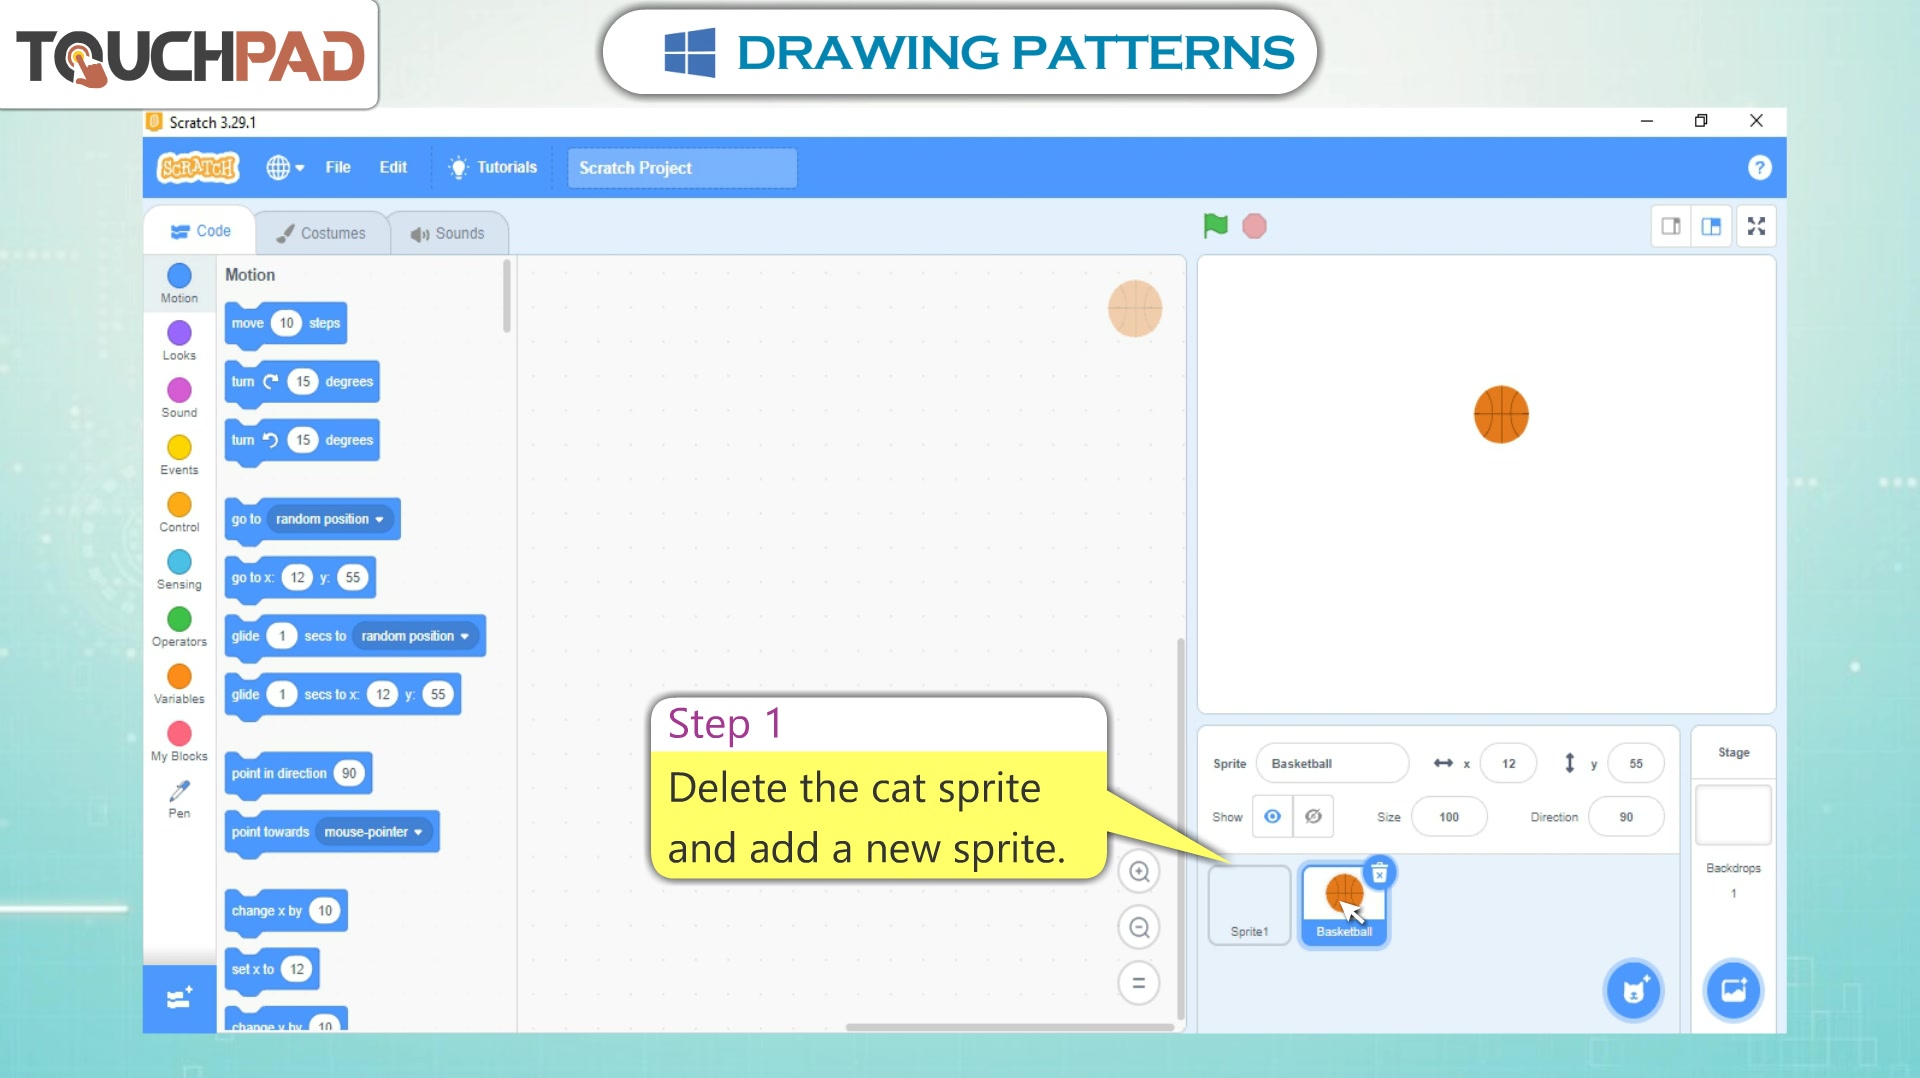This screenshot has width=1920, height=1078.
Task: Switch to the Sounds tab
Action: point(447,233)
